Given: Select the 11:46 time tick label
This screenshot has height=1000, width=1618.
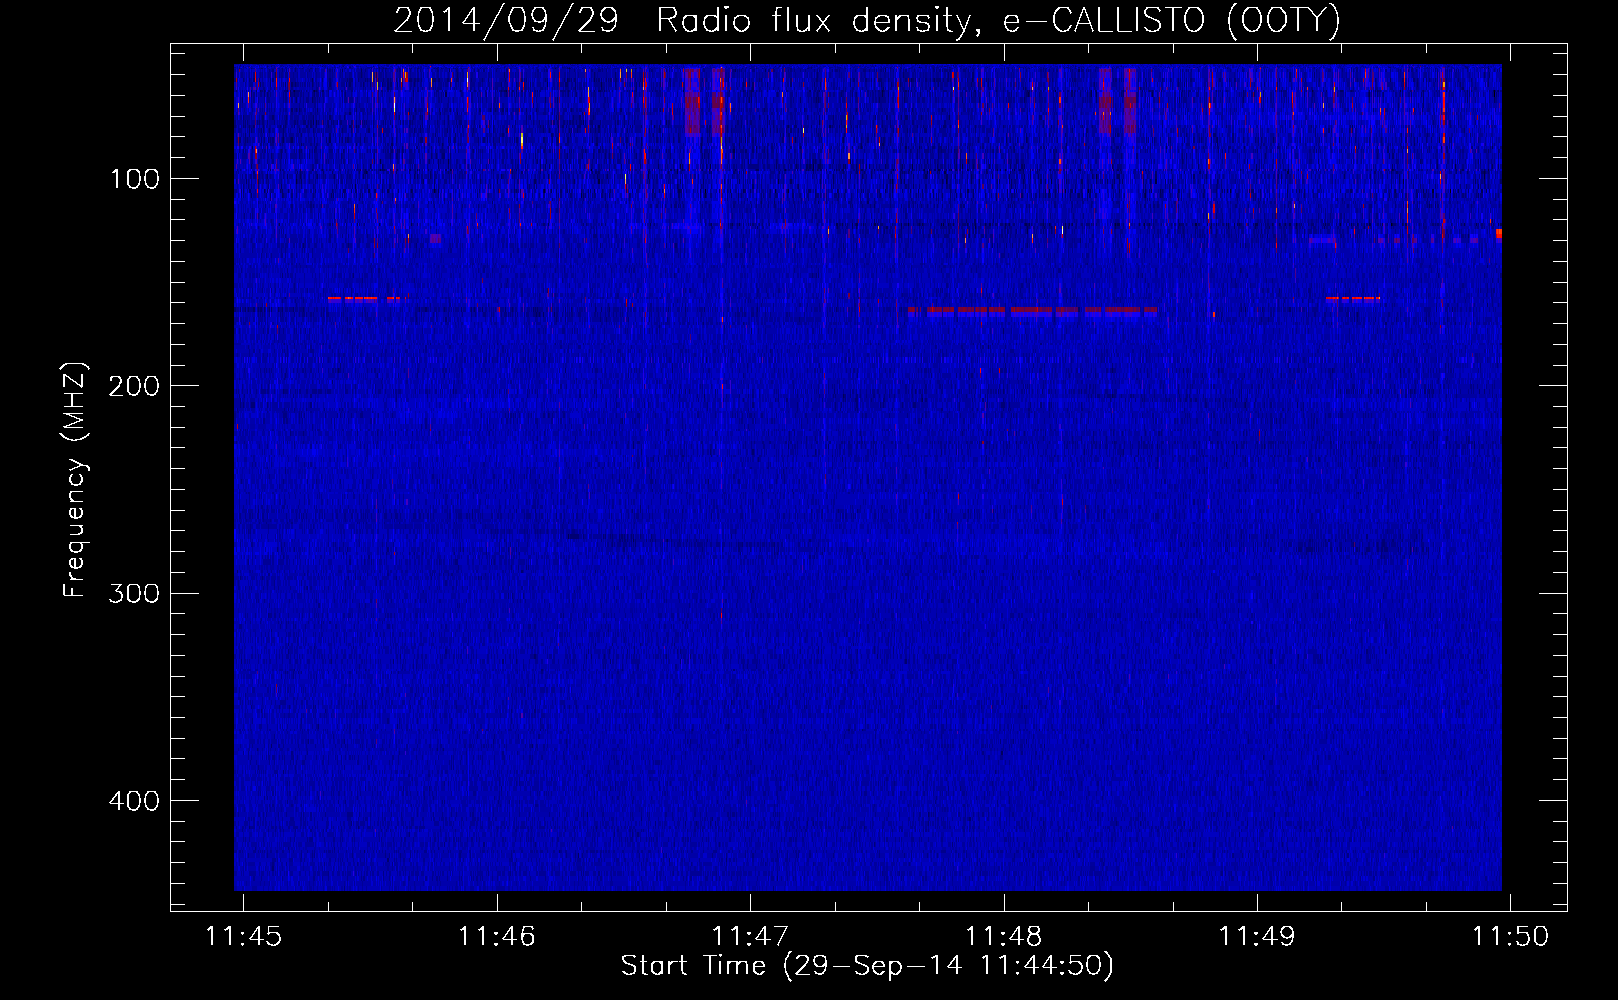Looking at the screenshot, I should (497, 936).
